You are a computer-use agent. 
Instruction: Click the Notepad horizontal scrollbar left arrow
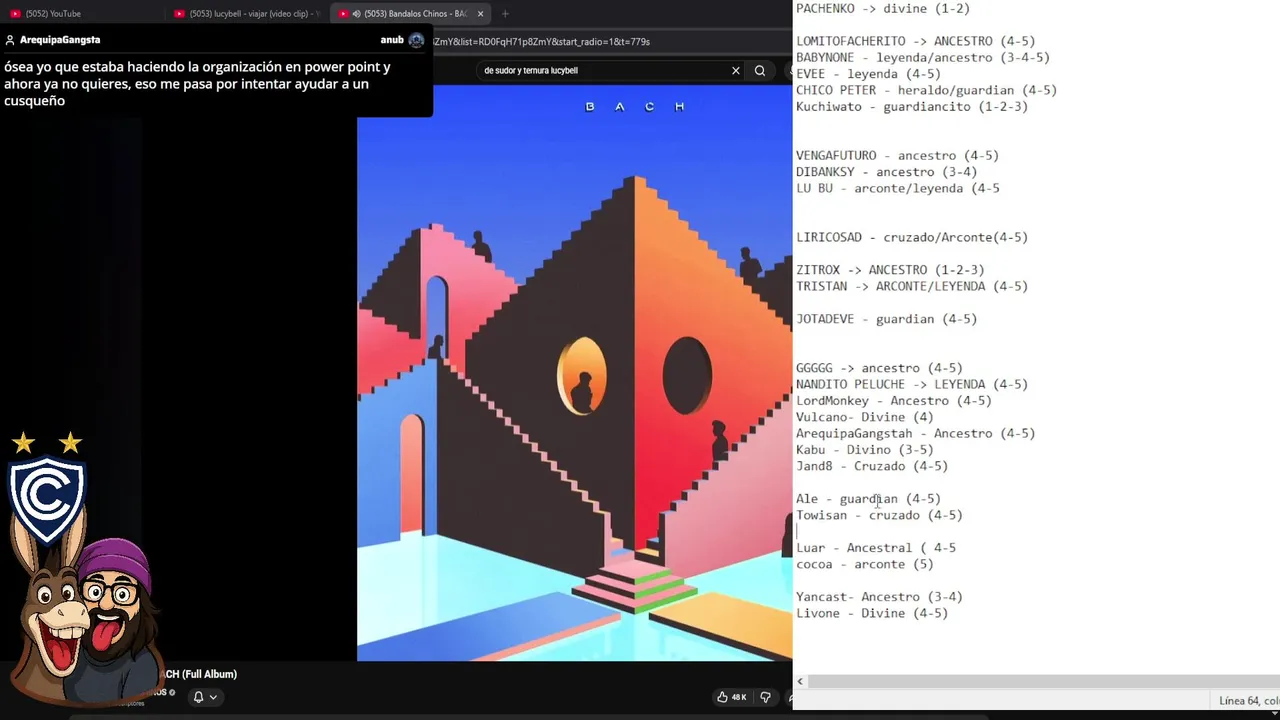pos(800,681)
